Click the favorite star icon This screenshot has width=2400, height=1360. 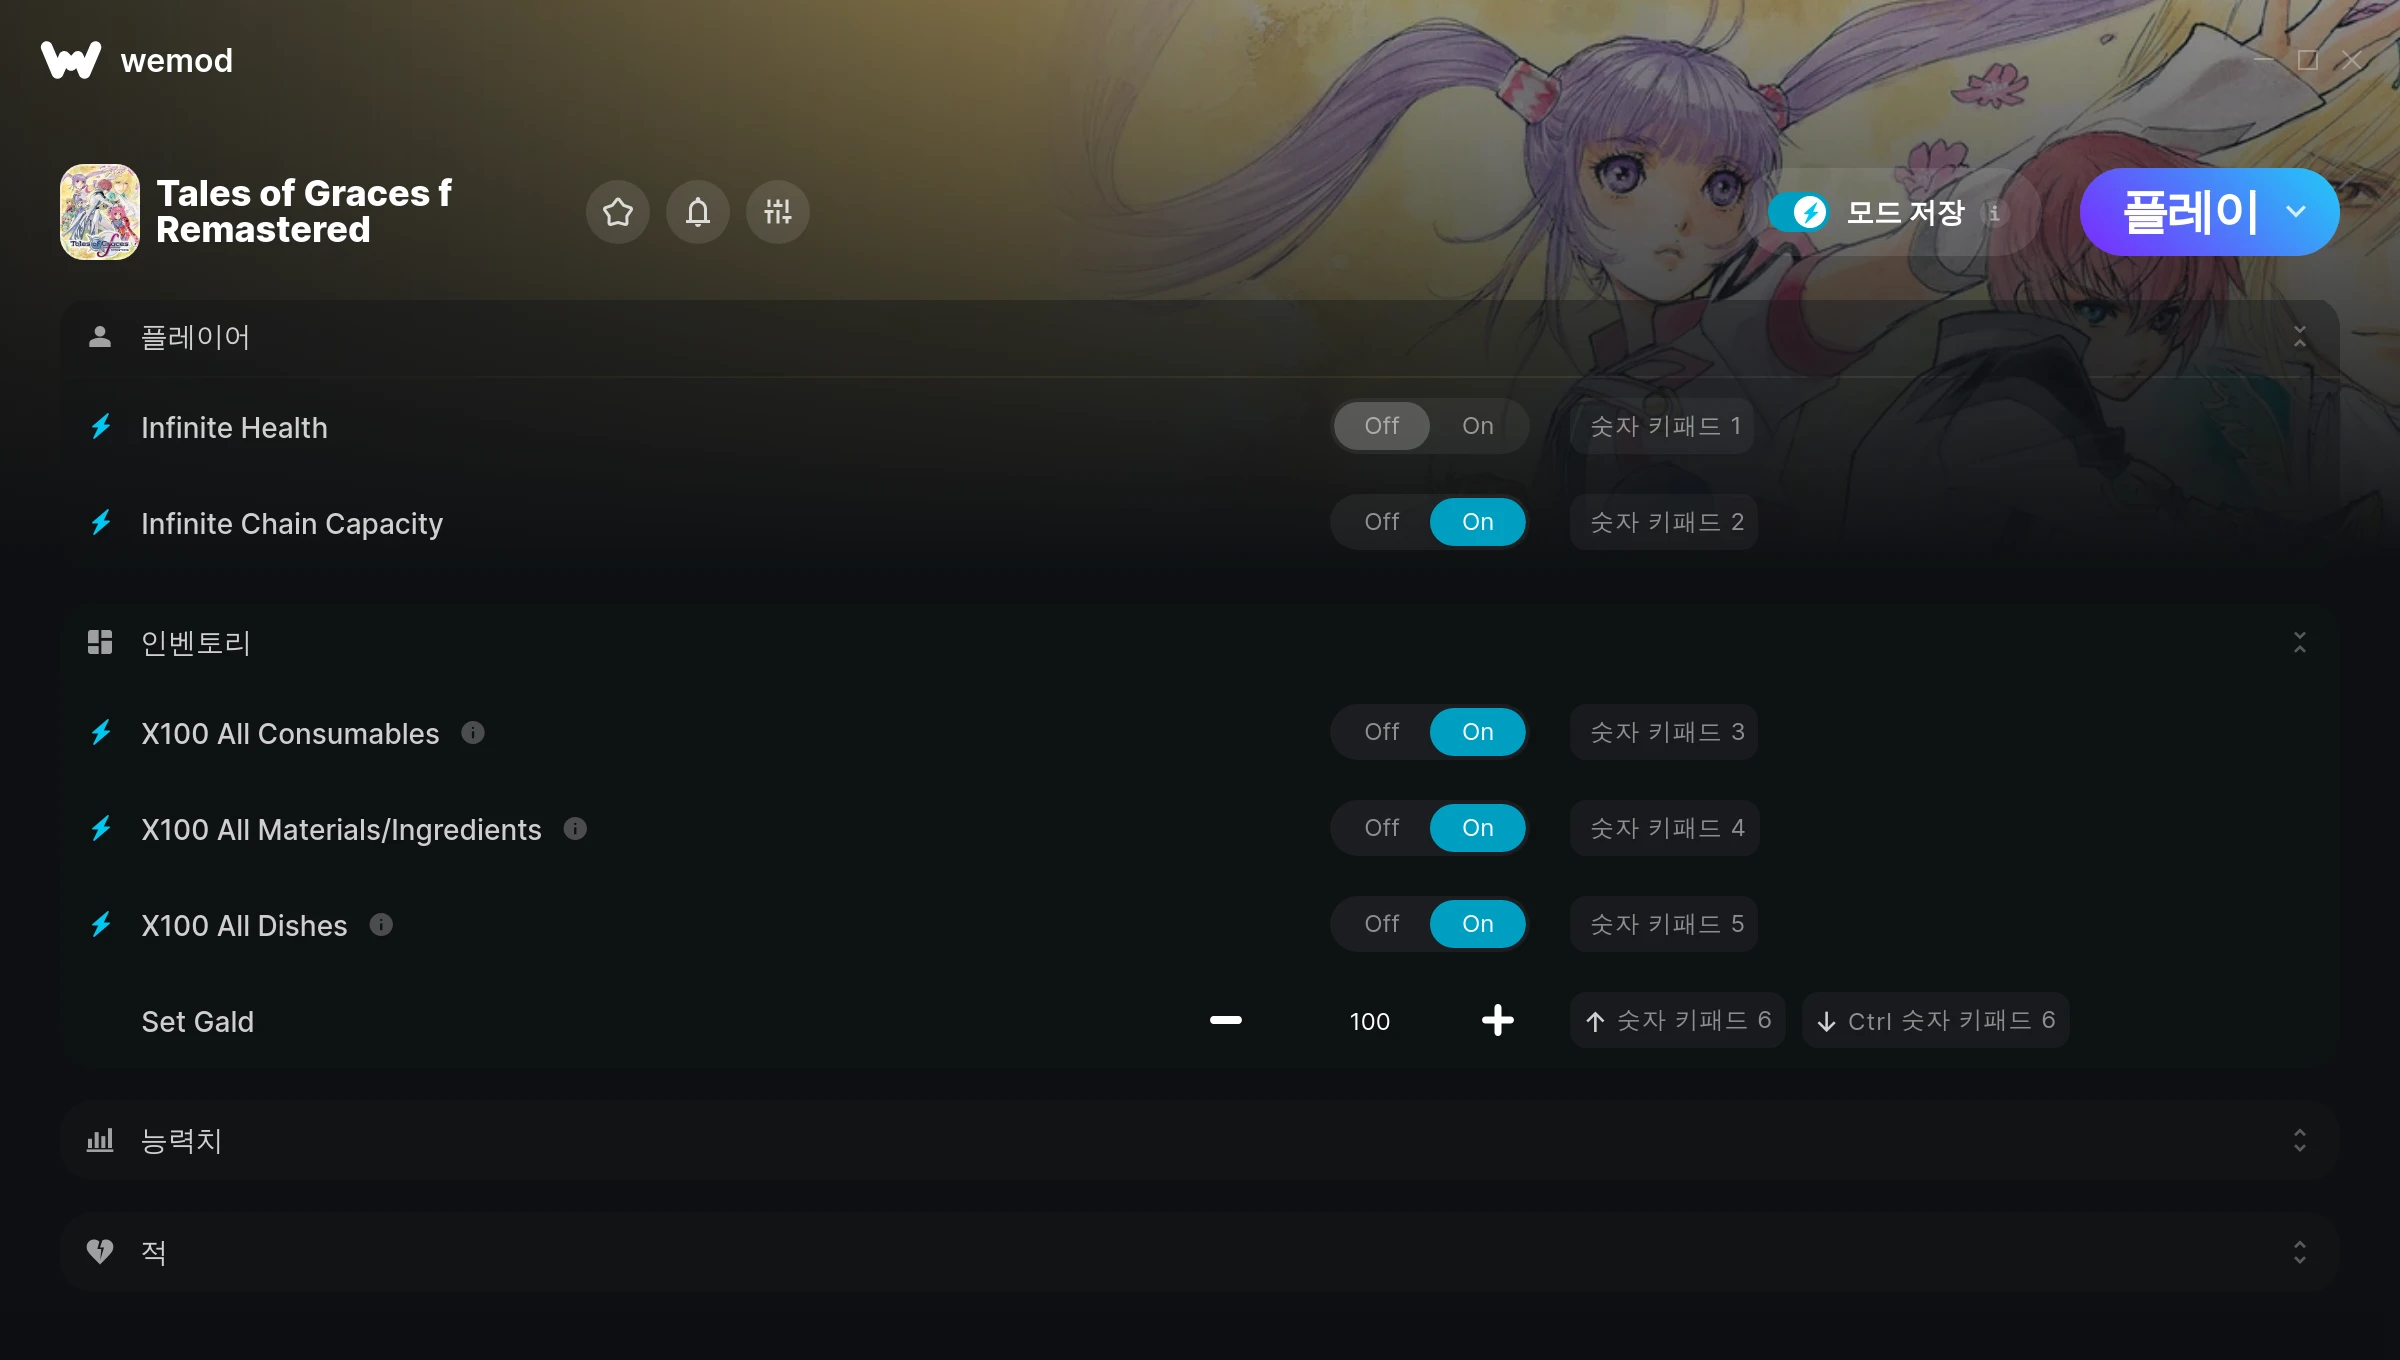(x=618, y=212)
